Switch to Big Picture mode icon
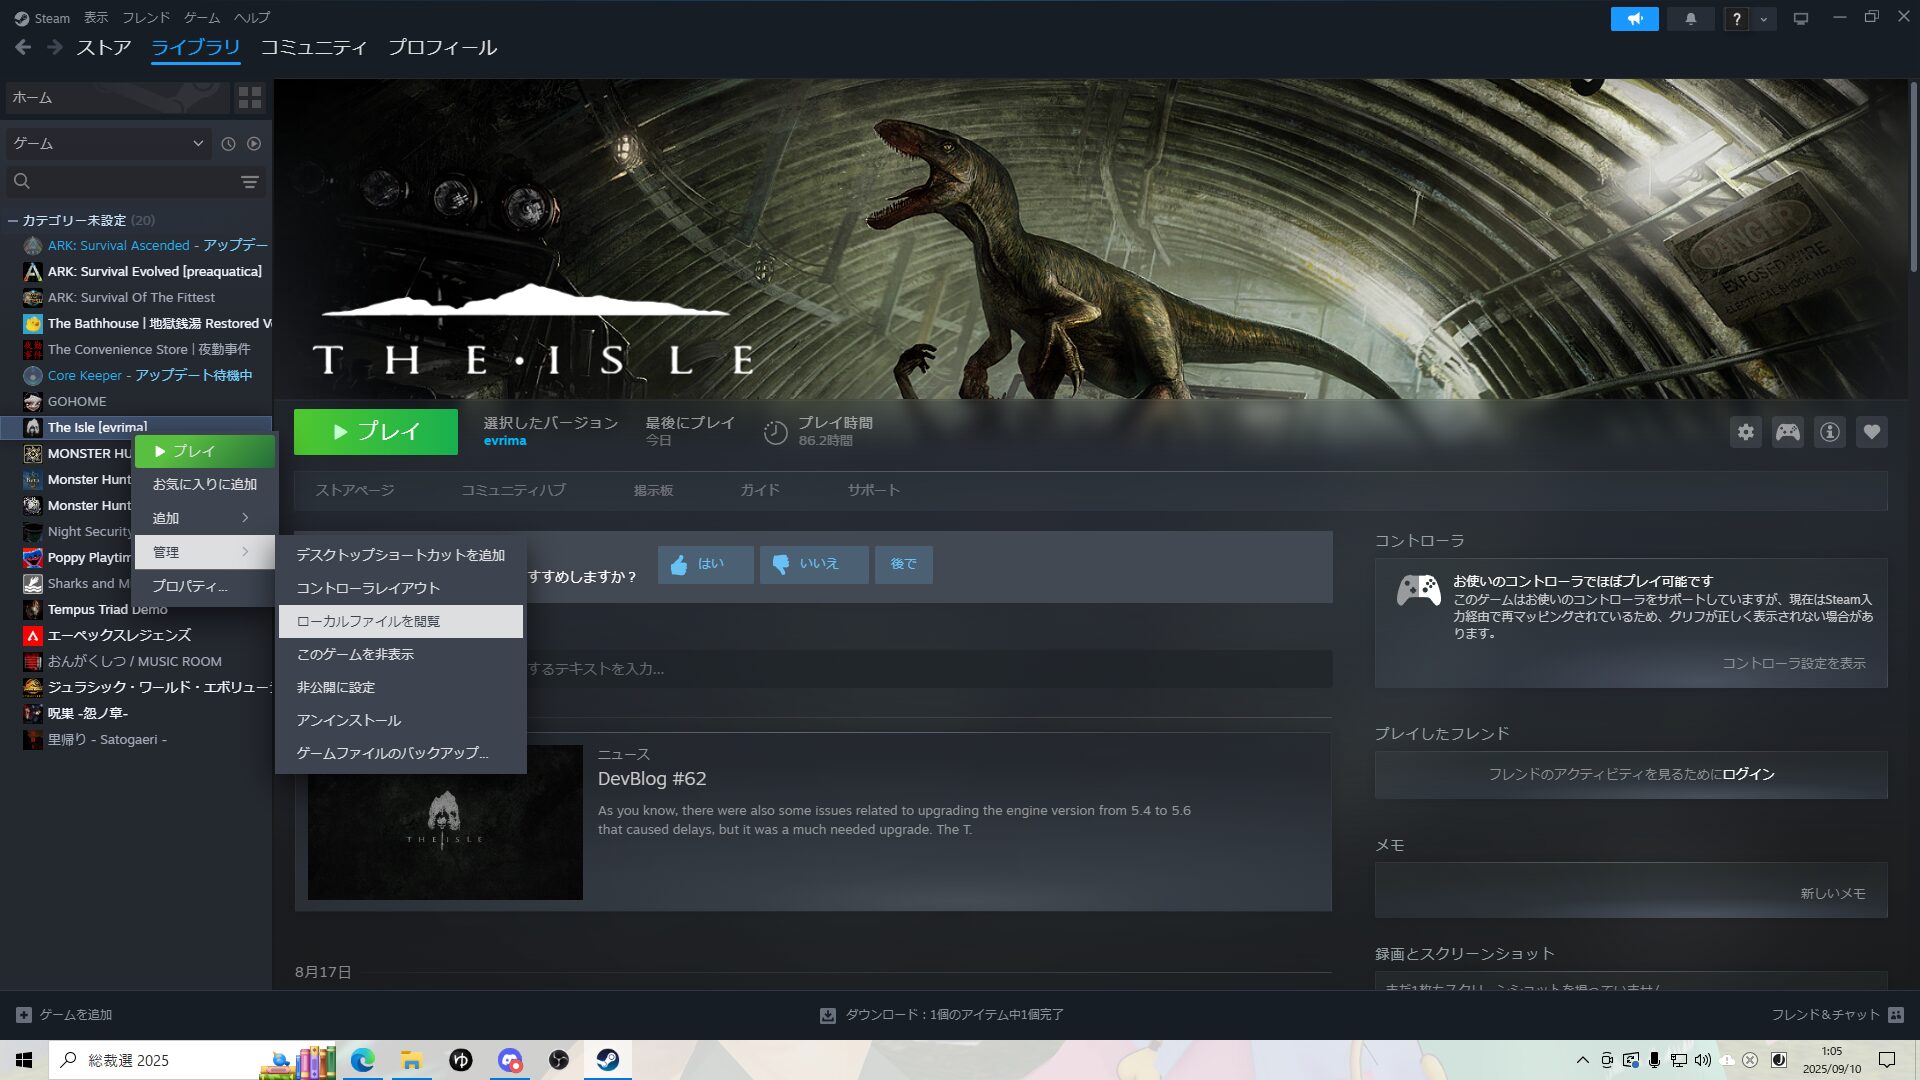This screenshot has height=1080, width=1920. point(1800,19)
